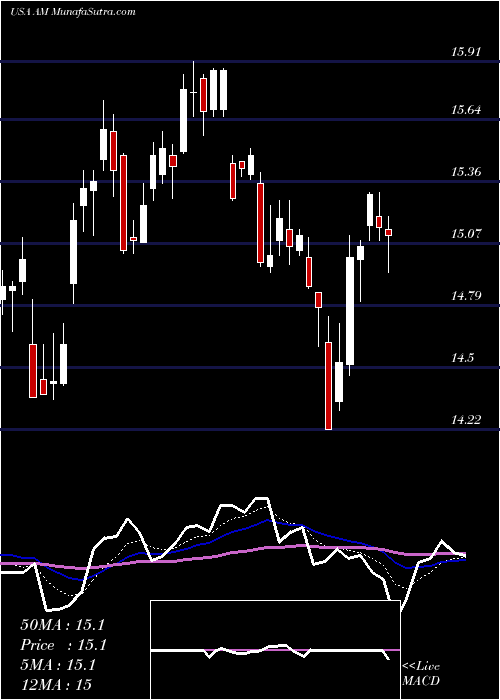Click the 15.07 price axis label
Screen dimensions: 500x700
[466, 234]
